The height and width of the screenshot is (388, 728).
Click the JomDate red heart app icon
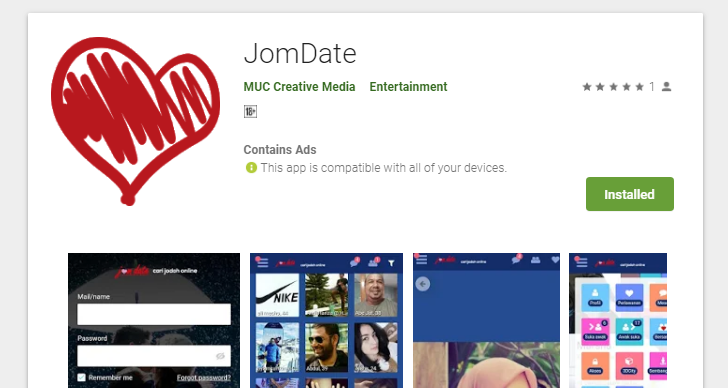tap(135, 121)
